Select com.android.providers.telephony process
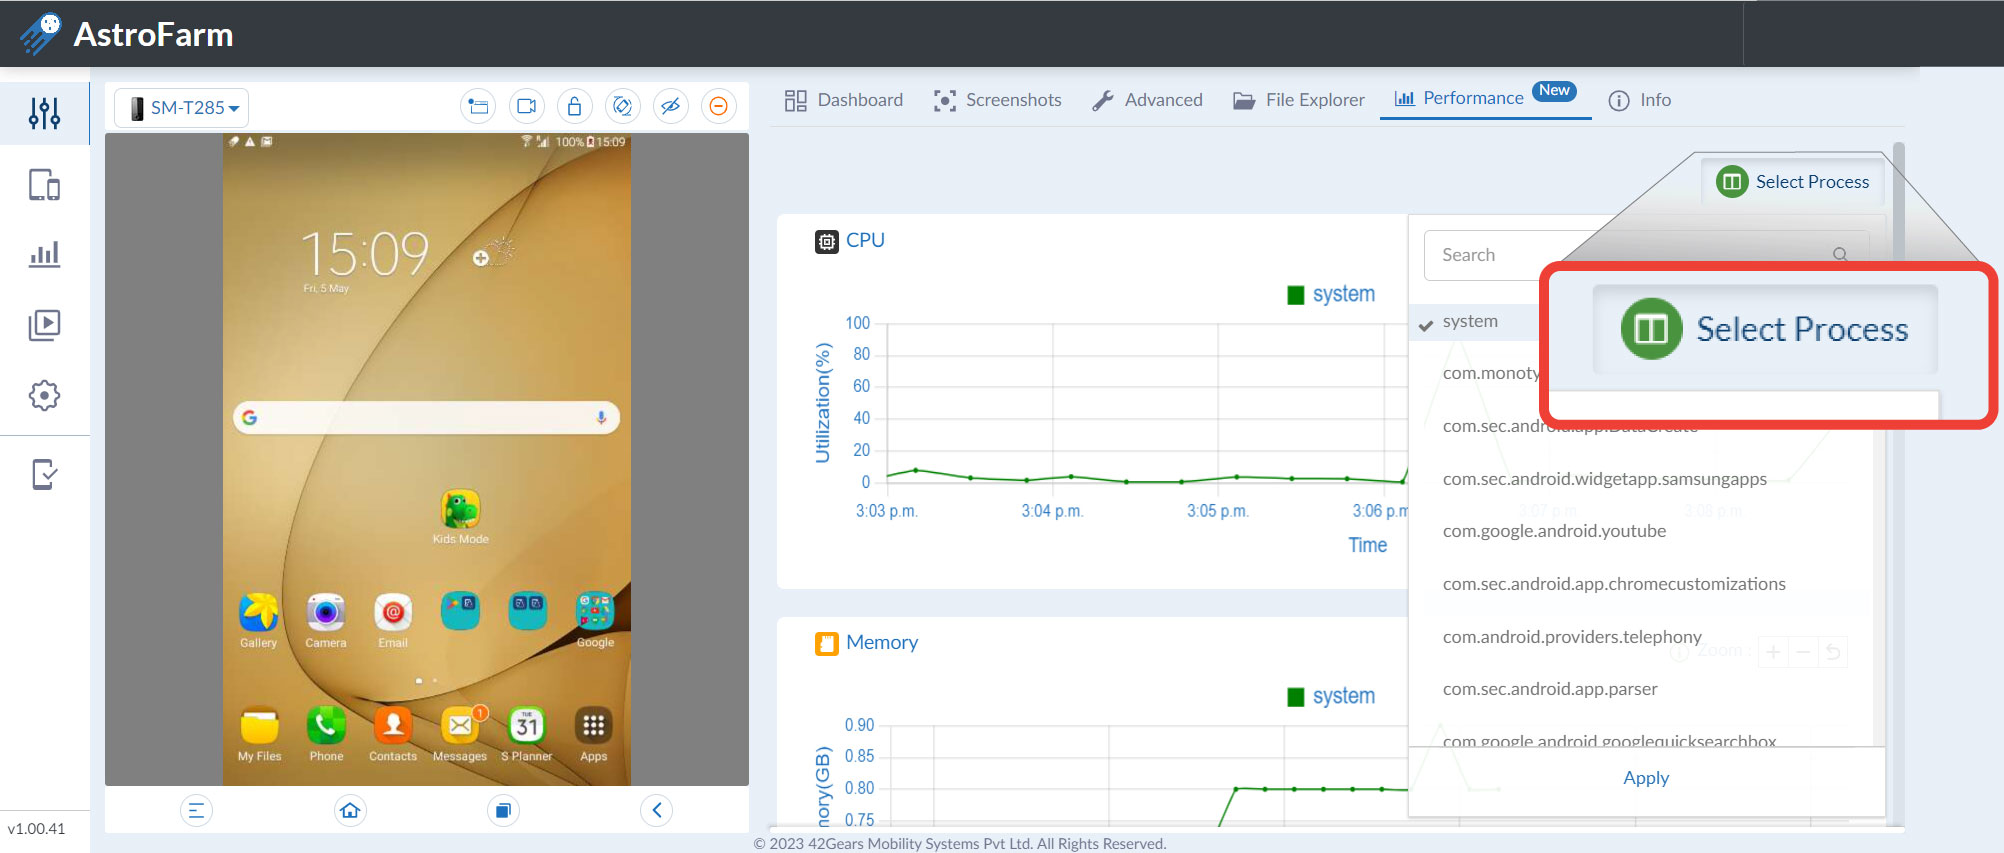Image resolution: width=2004 pixels, height=853 pixels. coord(1572,637)
